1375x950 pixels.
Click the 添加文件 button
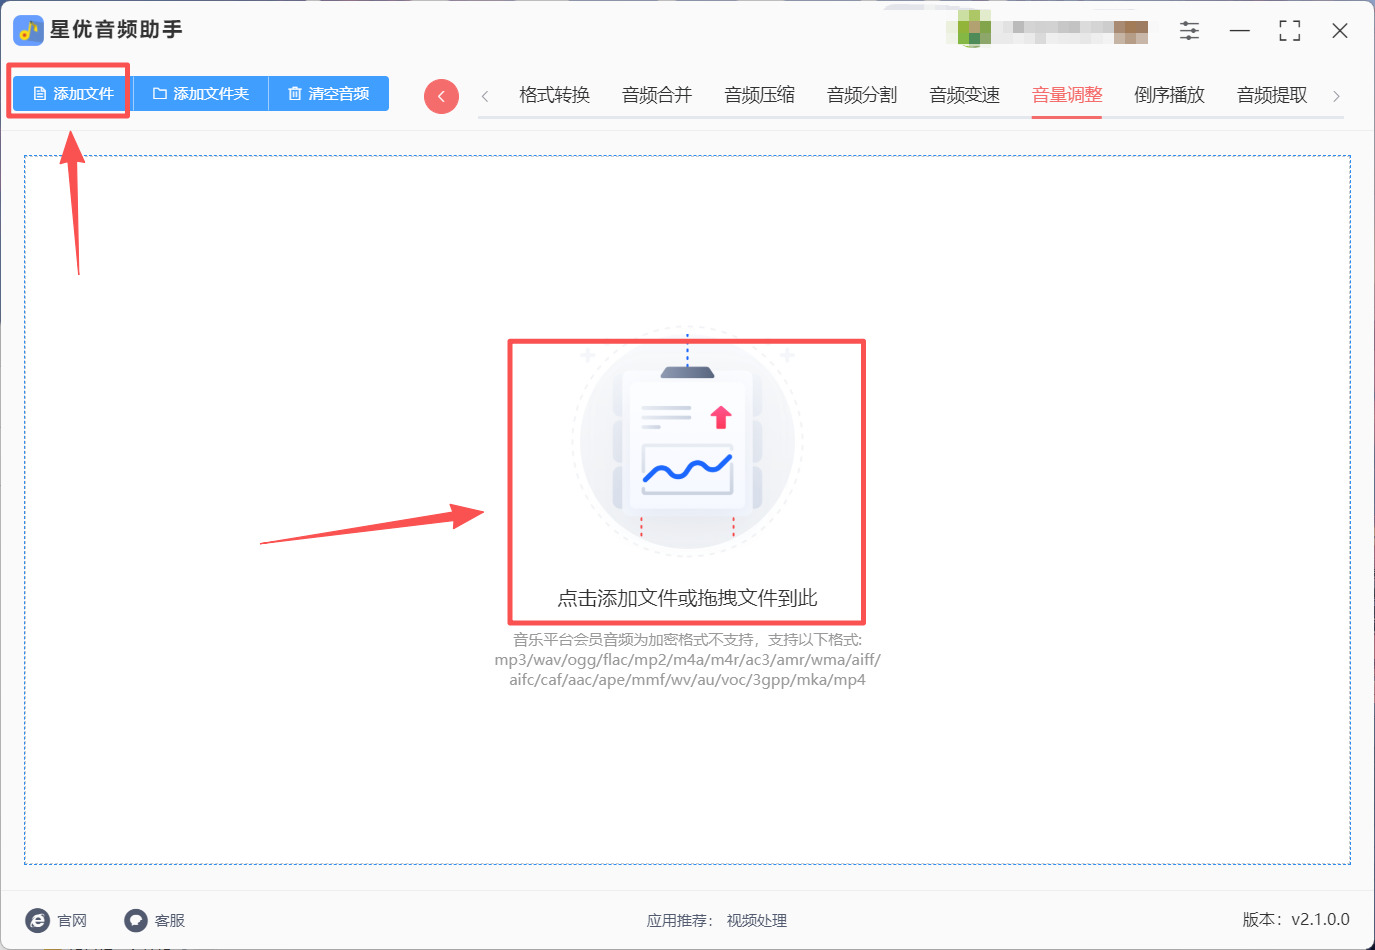73,94
